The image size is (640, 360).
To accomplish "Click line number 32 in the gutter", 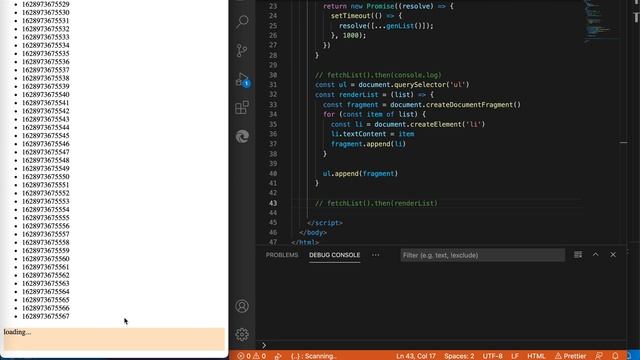I will tap(273, 94).
